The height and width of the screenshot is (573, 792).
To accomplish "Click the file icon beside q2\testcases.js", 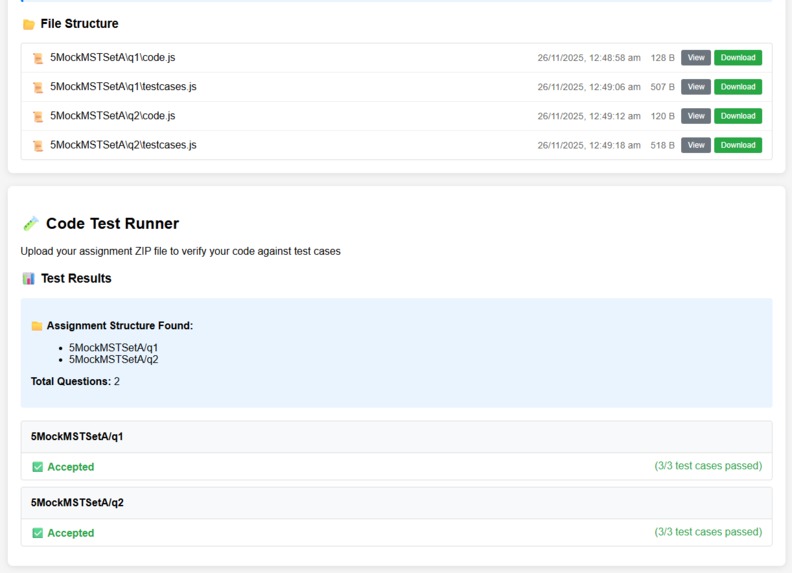I will 38,146.
